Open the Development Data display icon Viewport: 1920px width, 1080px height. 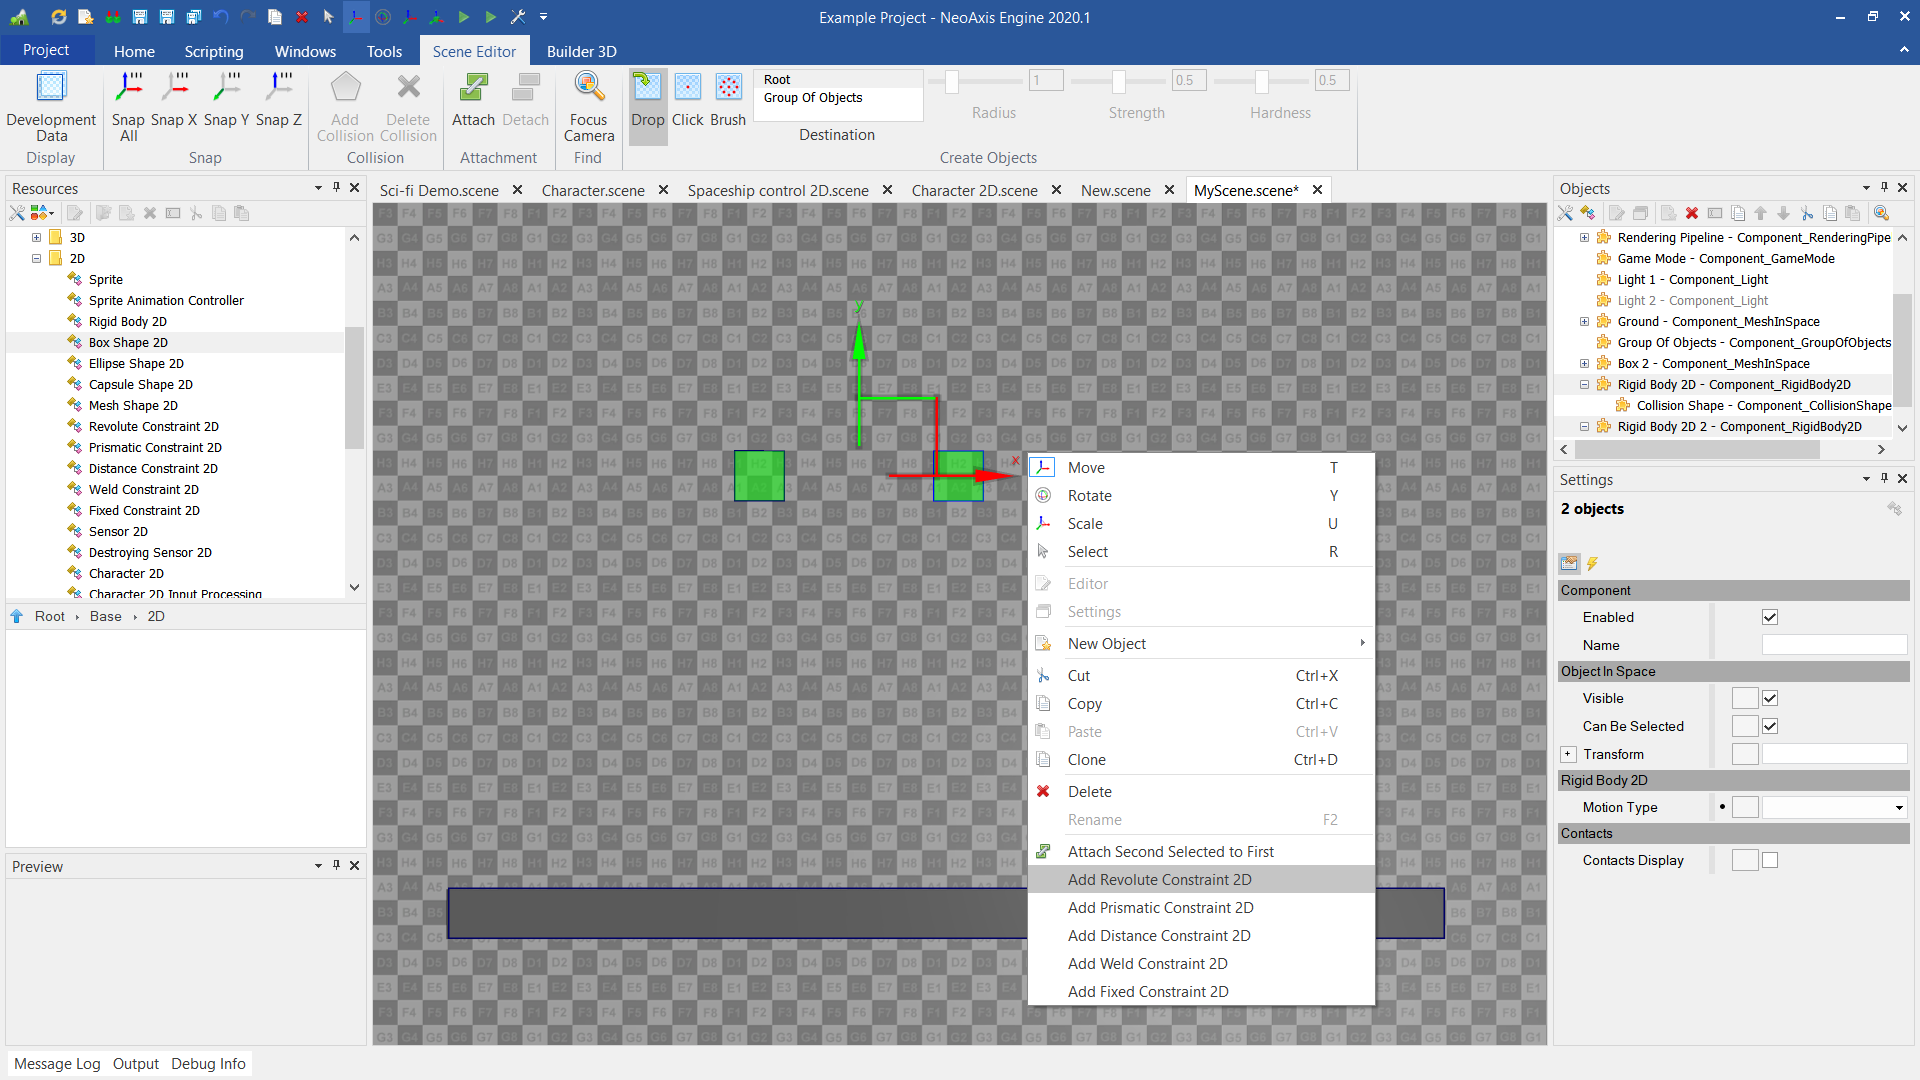coord(51,88)
